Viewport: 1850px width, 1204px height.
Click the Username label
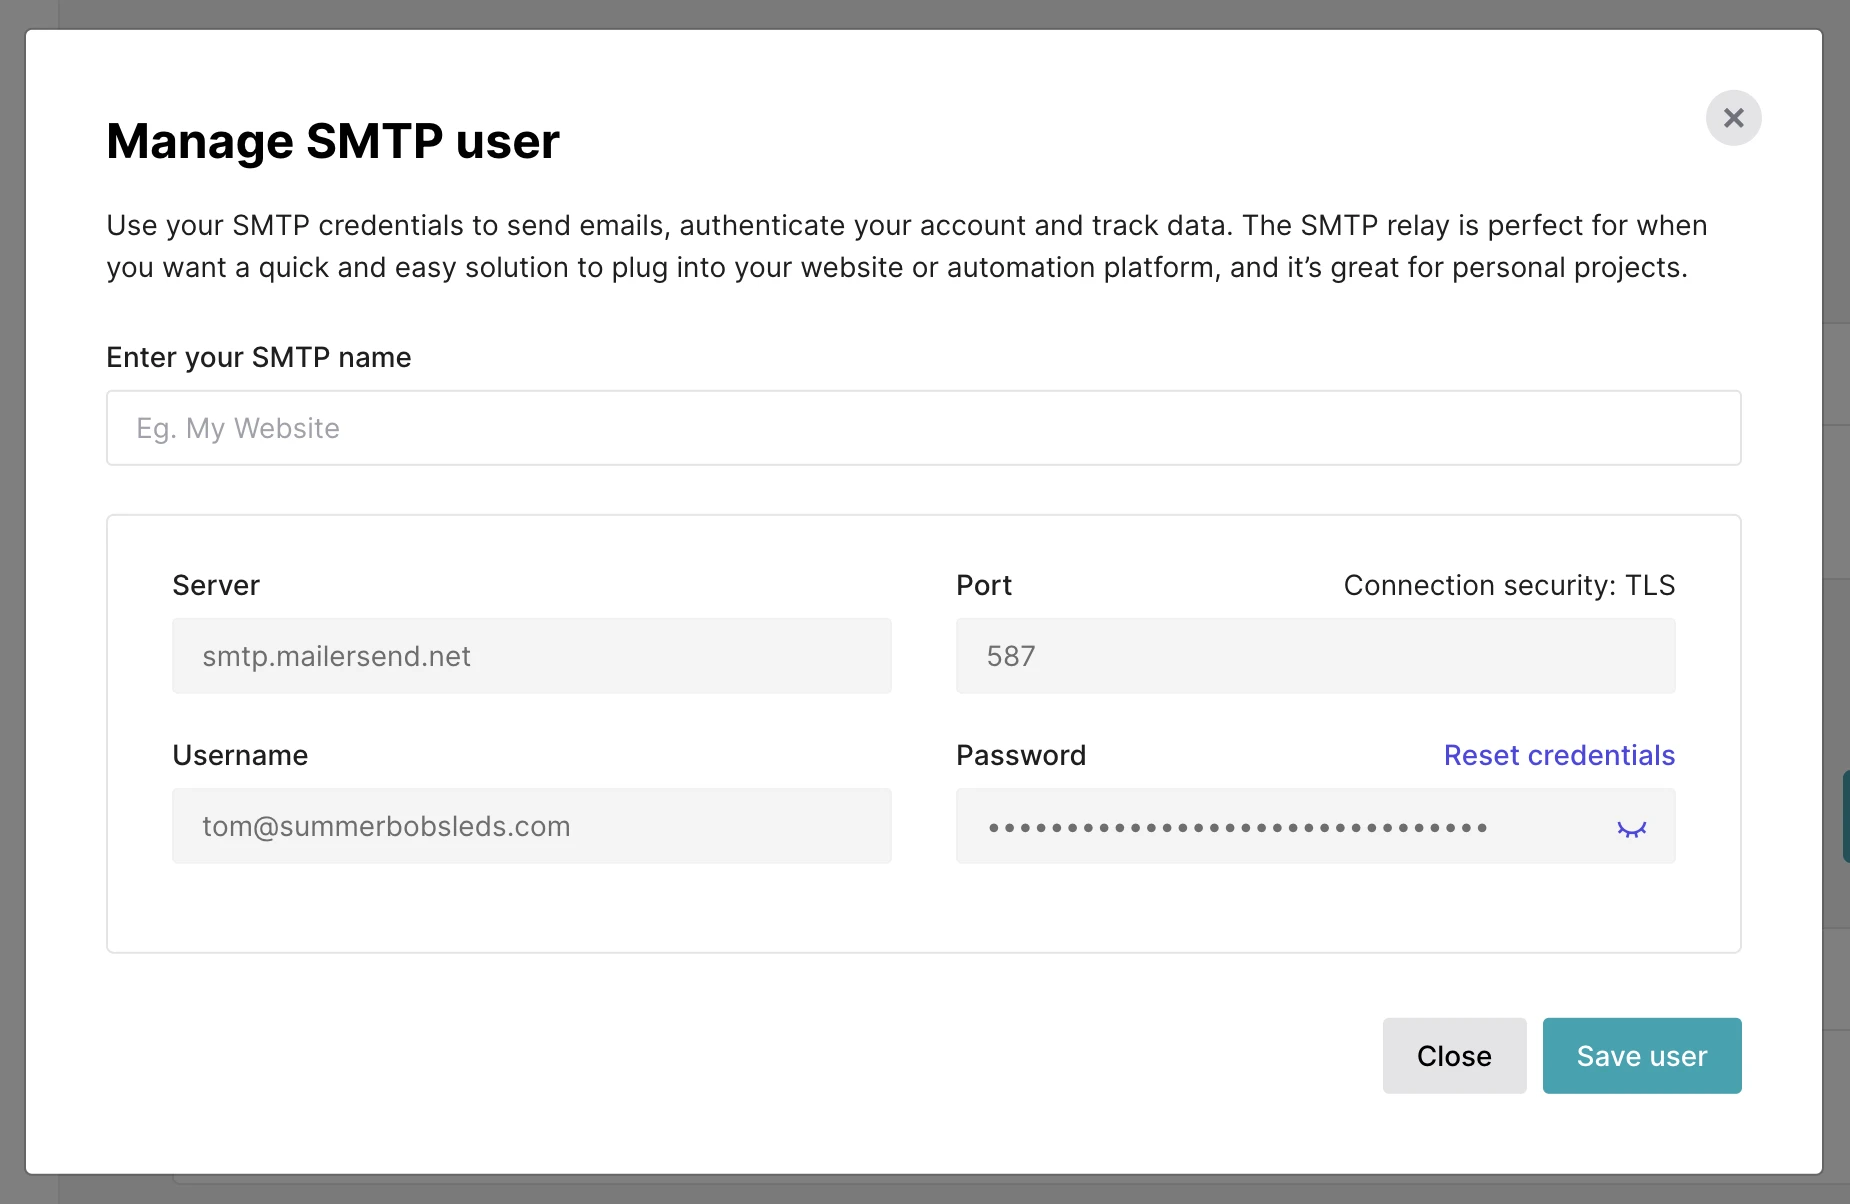pos(240,755)
